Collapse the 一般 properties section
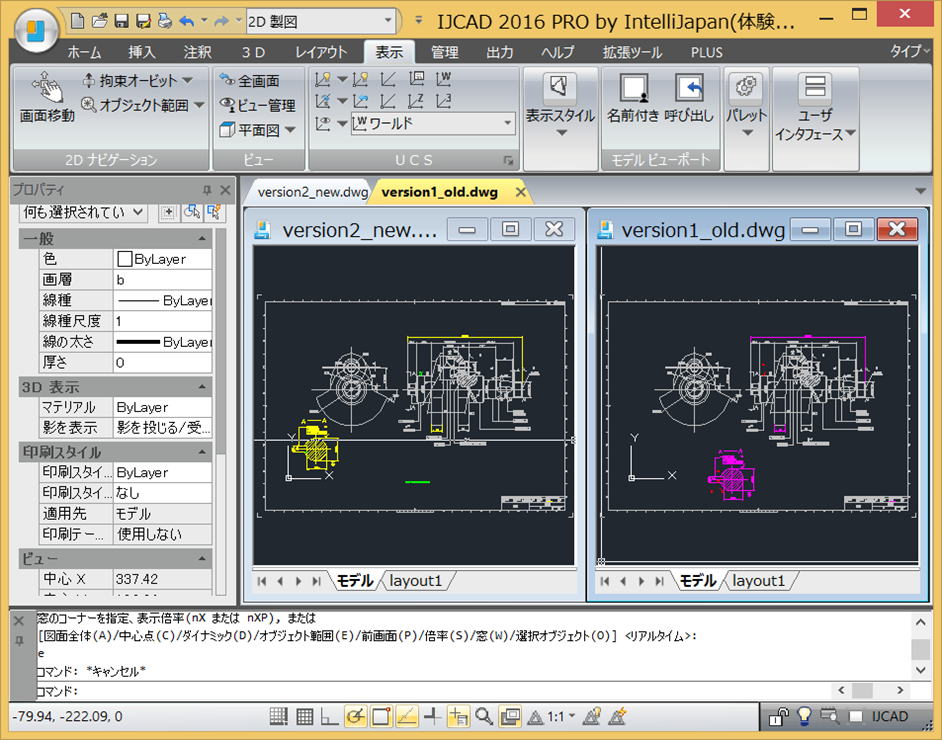942x740 pixels. click(x=202, y=239)
